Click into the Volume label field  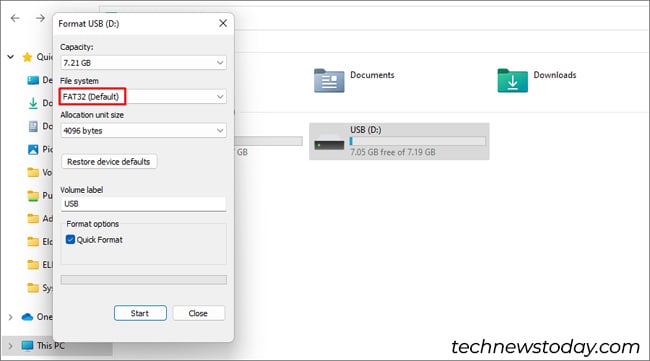click(x=143, y=204)
